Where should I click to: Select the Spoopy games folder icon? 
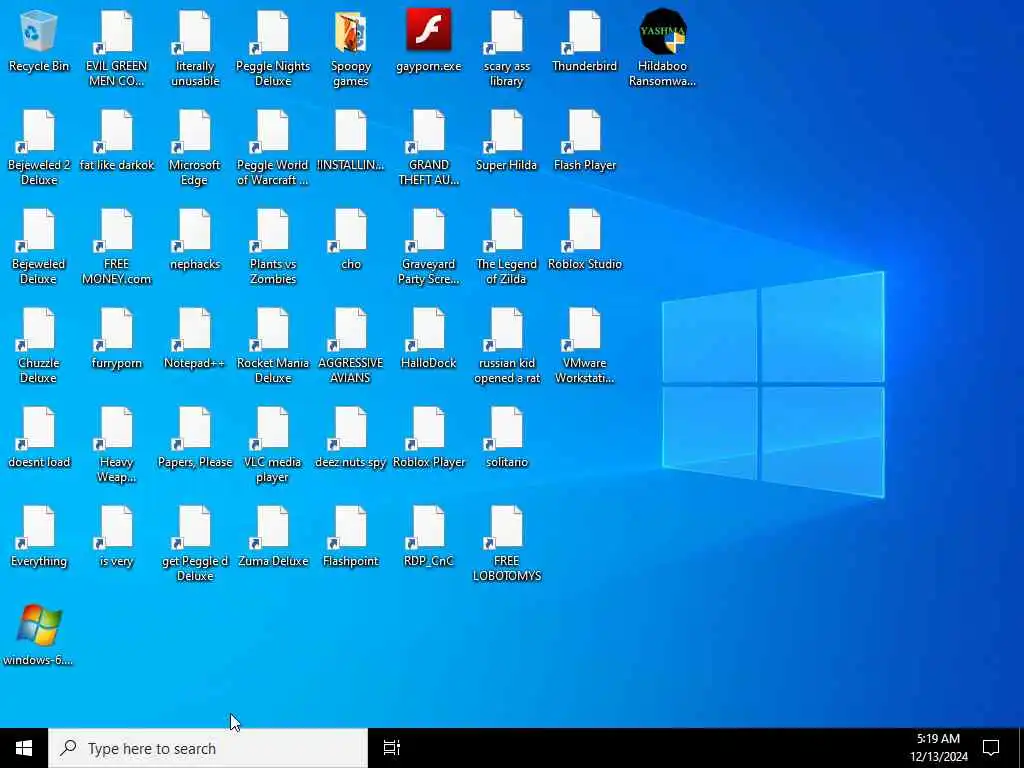pos(351,48)
